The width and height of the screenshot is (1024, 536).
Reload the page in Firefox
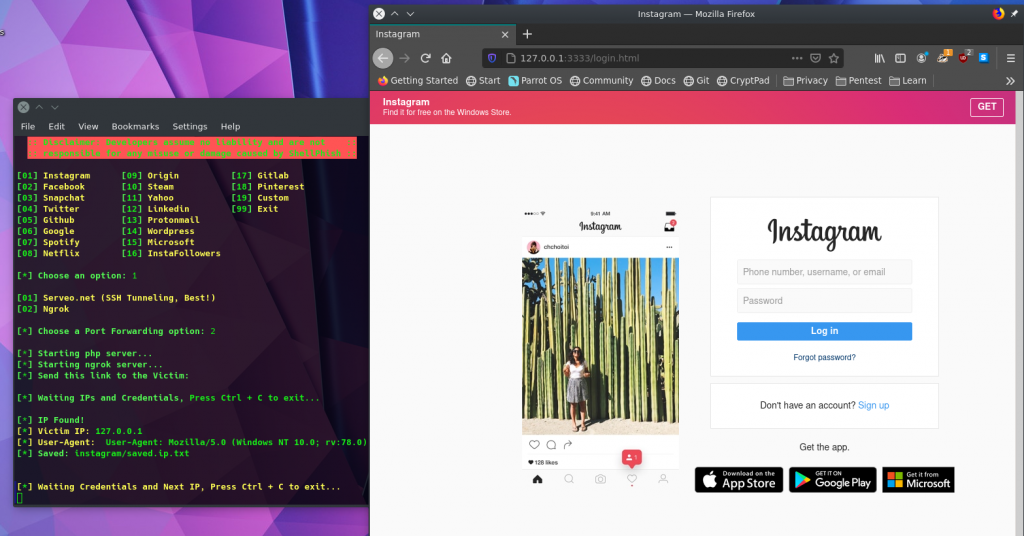coord(426,58)
